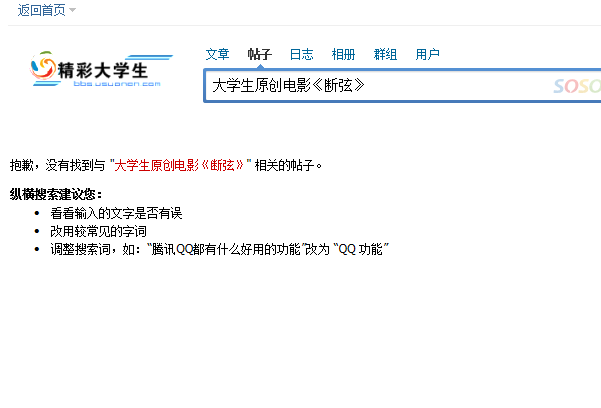Click the suggestion 改用较常见的字词

tap(99, 231)
